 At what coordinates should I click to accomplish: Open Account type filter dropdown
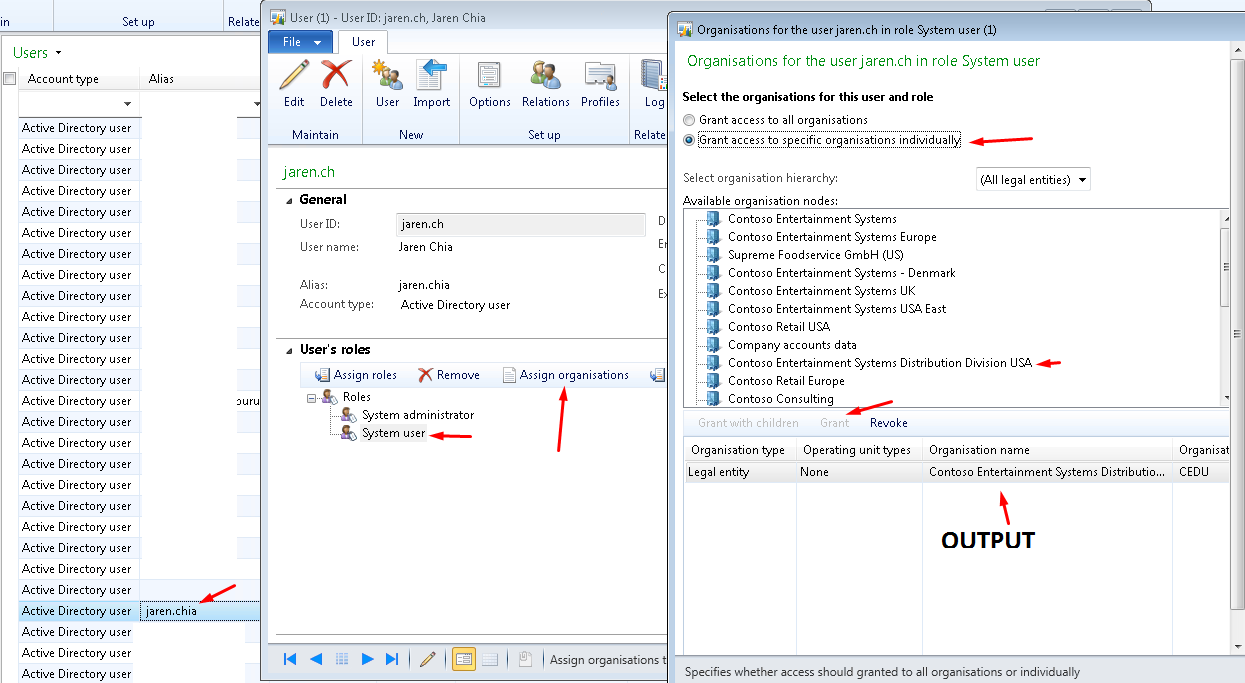[x=128, y=104]
